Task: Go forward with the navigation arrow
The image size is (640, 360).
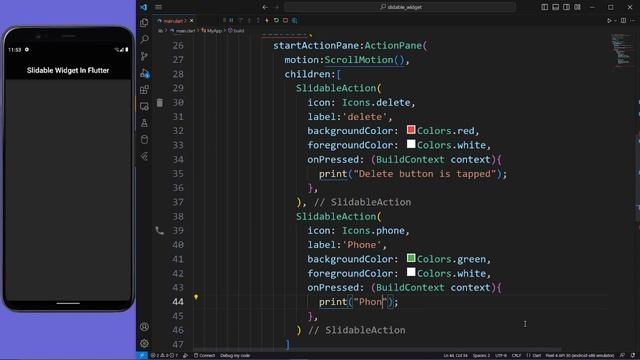Action: tap(276, 7)
